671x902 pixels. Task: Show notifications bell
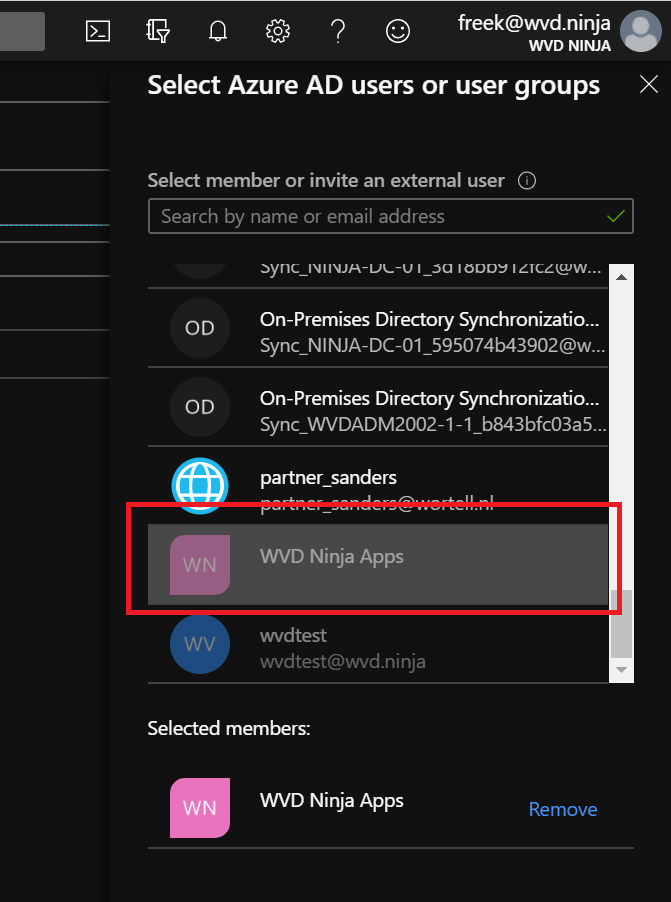(218, 31)
